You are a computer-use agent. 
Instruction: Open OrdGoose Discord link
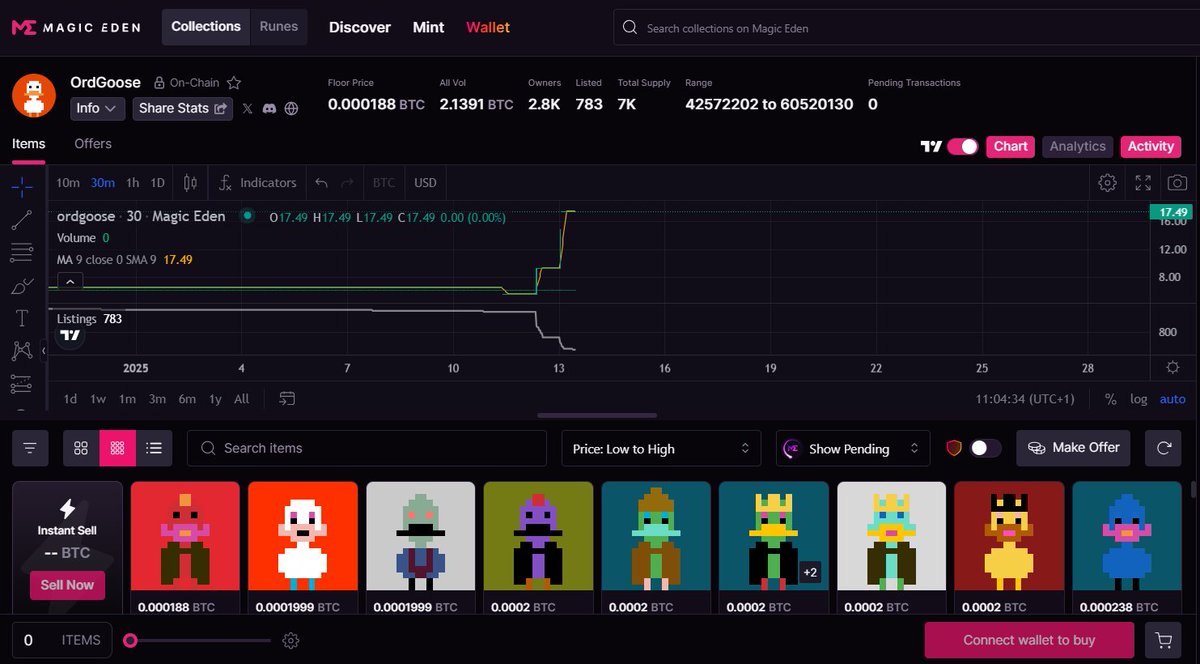tap(269, 108)
